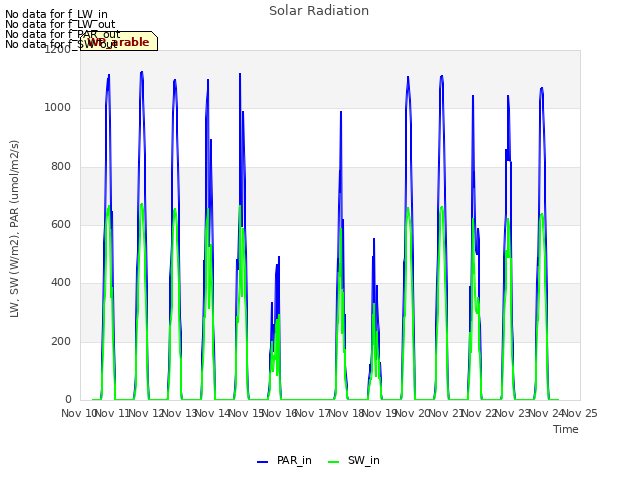Image resolution: width=640 pixels, height=480 pixels.
Task: Click the Nov 10 x-axis tick label
Action: [x=78, y=413]
